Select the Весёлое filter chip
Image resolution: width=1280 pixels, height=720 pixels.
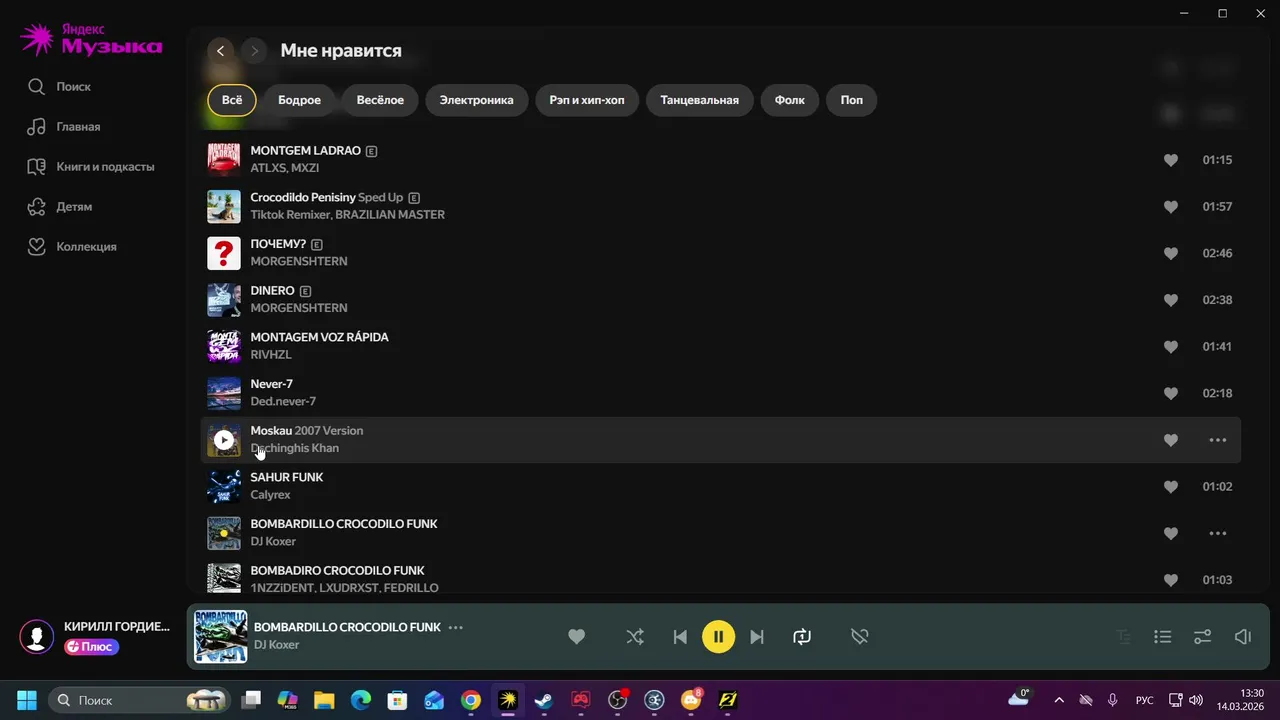[380, 100]
